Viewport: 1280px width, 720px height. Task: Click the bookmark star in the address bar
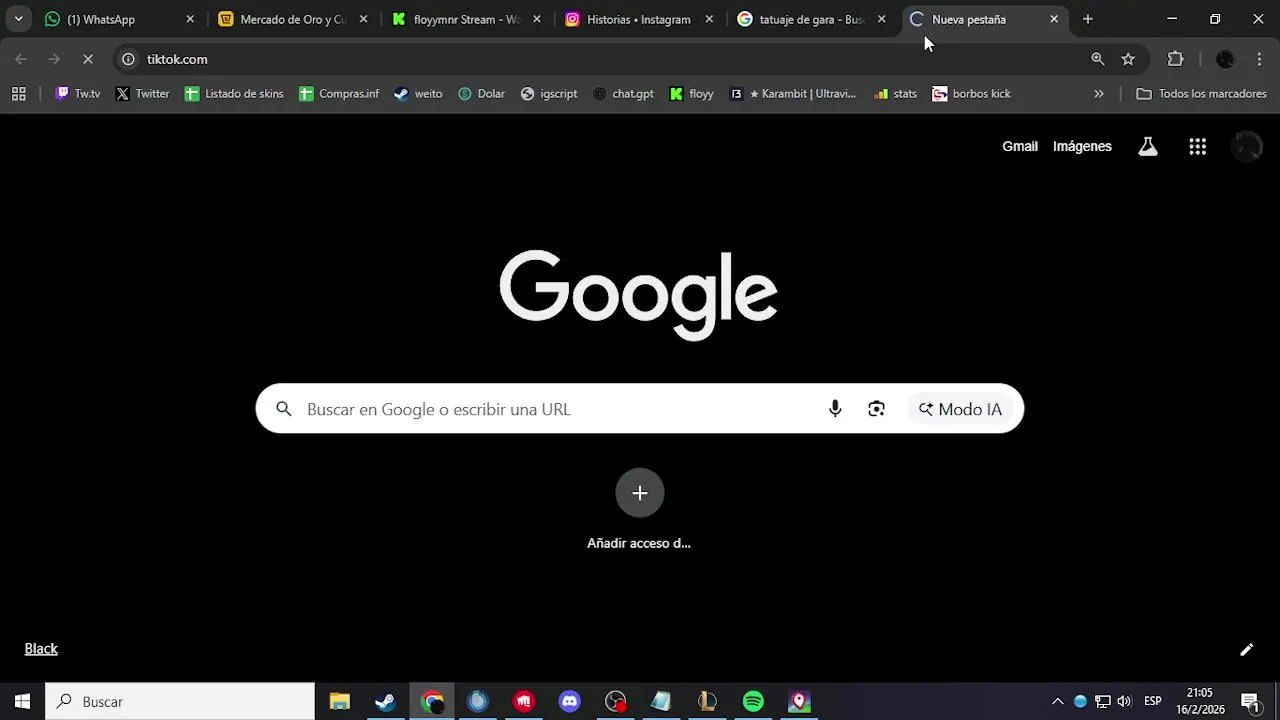(x=1128, y=59)
